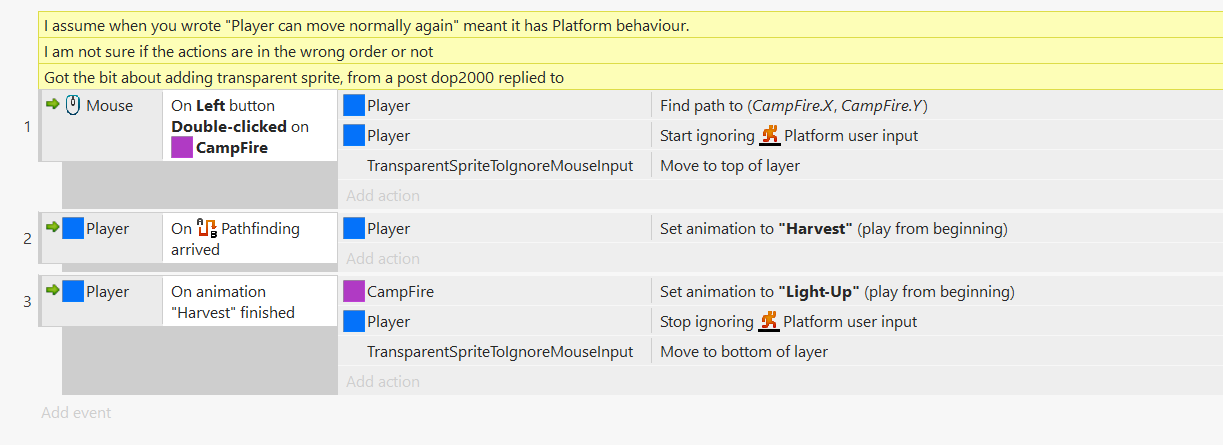Click green trigger arrow of event 2
Viewport: 1223px width, 445px height.
coord(53,228)
